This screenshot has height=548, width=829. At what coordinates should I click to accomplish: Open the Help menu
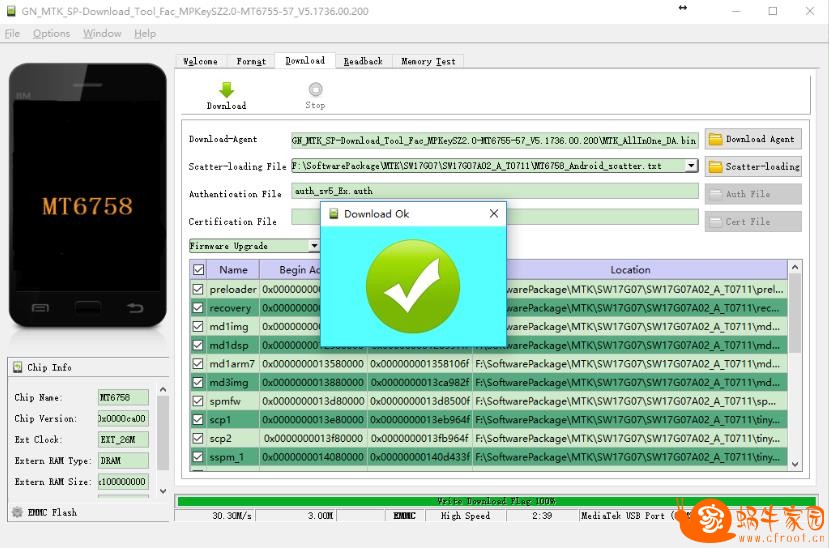(x=145, y=33)
